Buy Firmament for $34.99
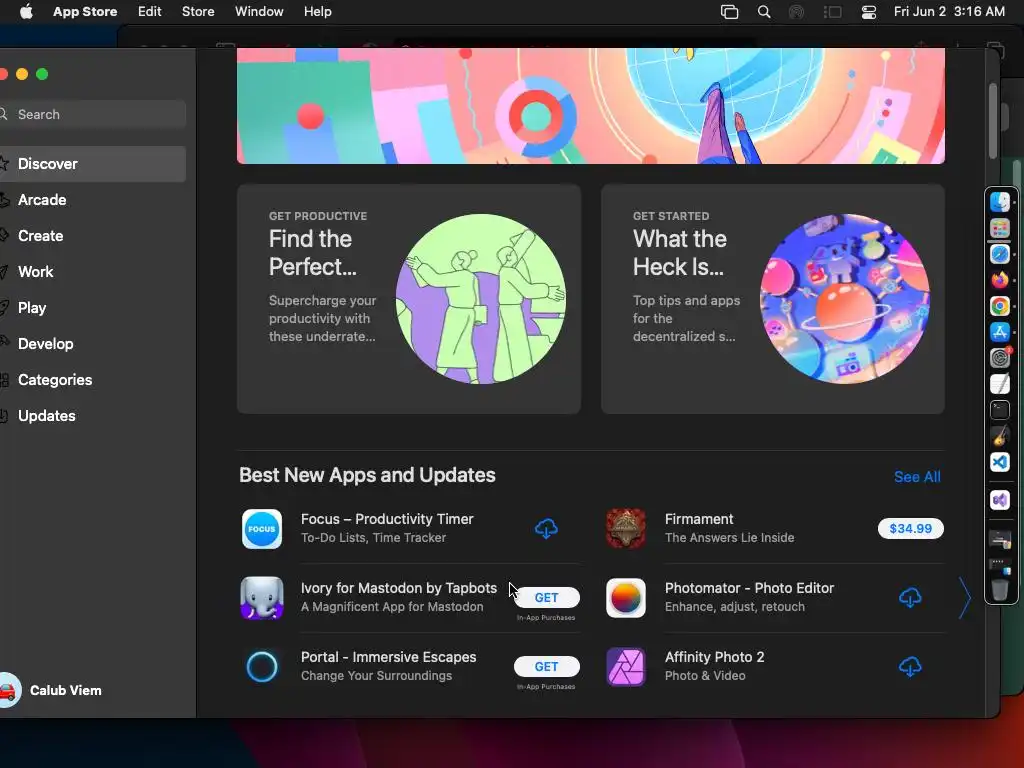The image size is (1024, 768). 910,528
